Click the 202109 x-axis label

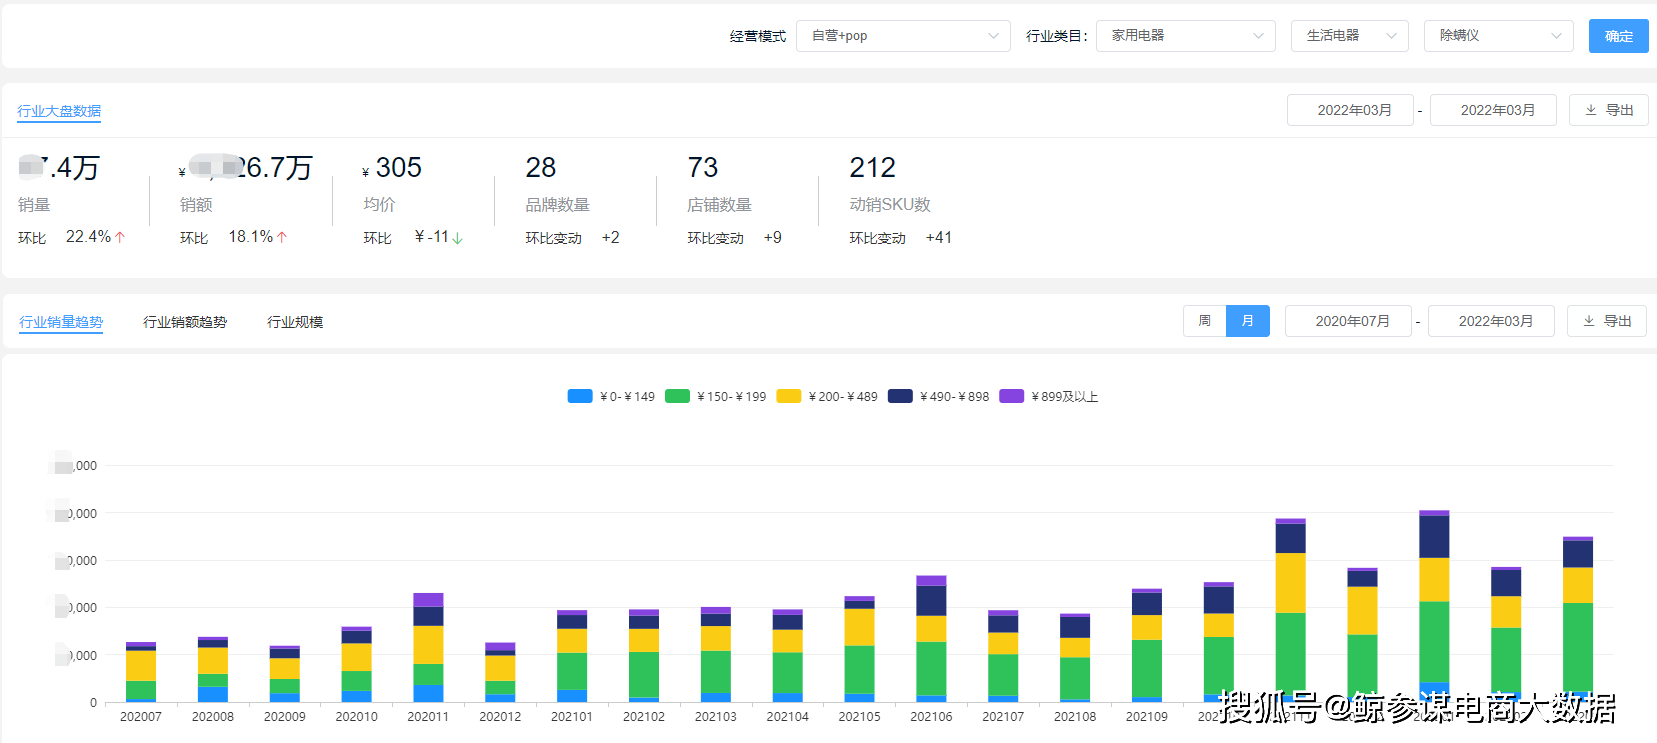point(1147,717)
